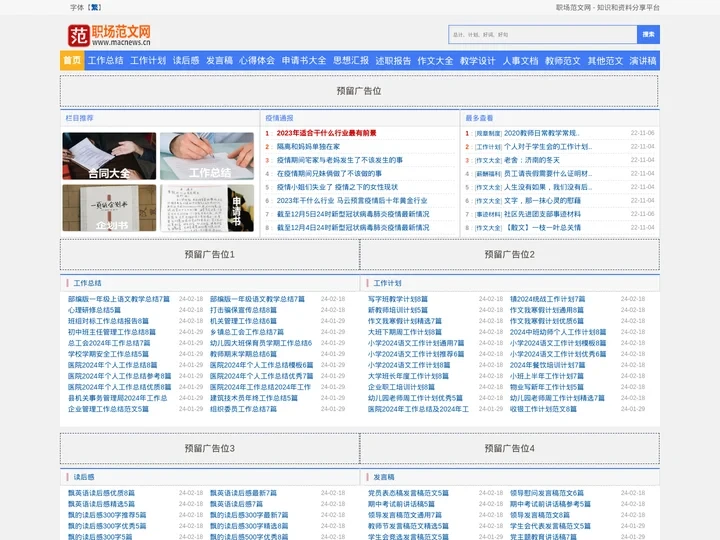Open article 隔离和妈妈单独在家

pyautogui.click(x=308, y=146)
